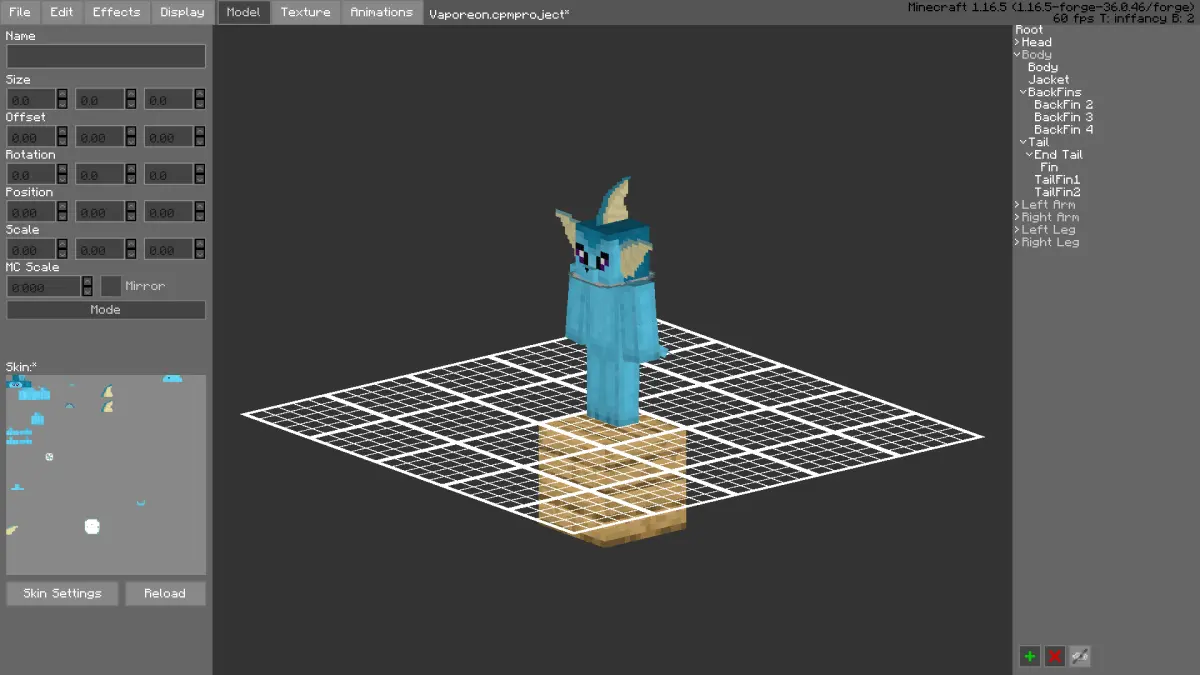Viewport: 1200px width, 675px height.
Task: Select the BackFins group label
Action: pos(1054,92)
